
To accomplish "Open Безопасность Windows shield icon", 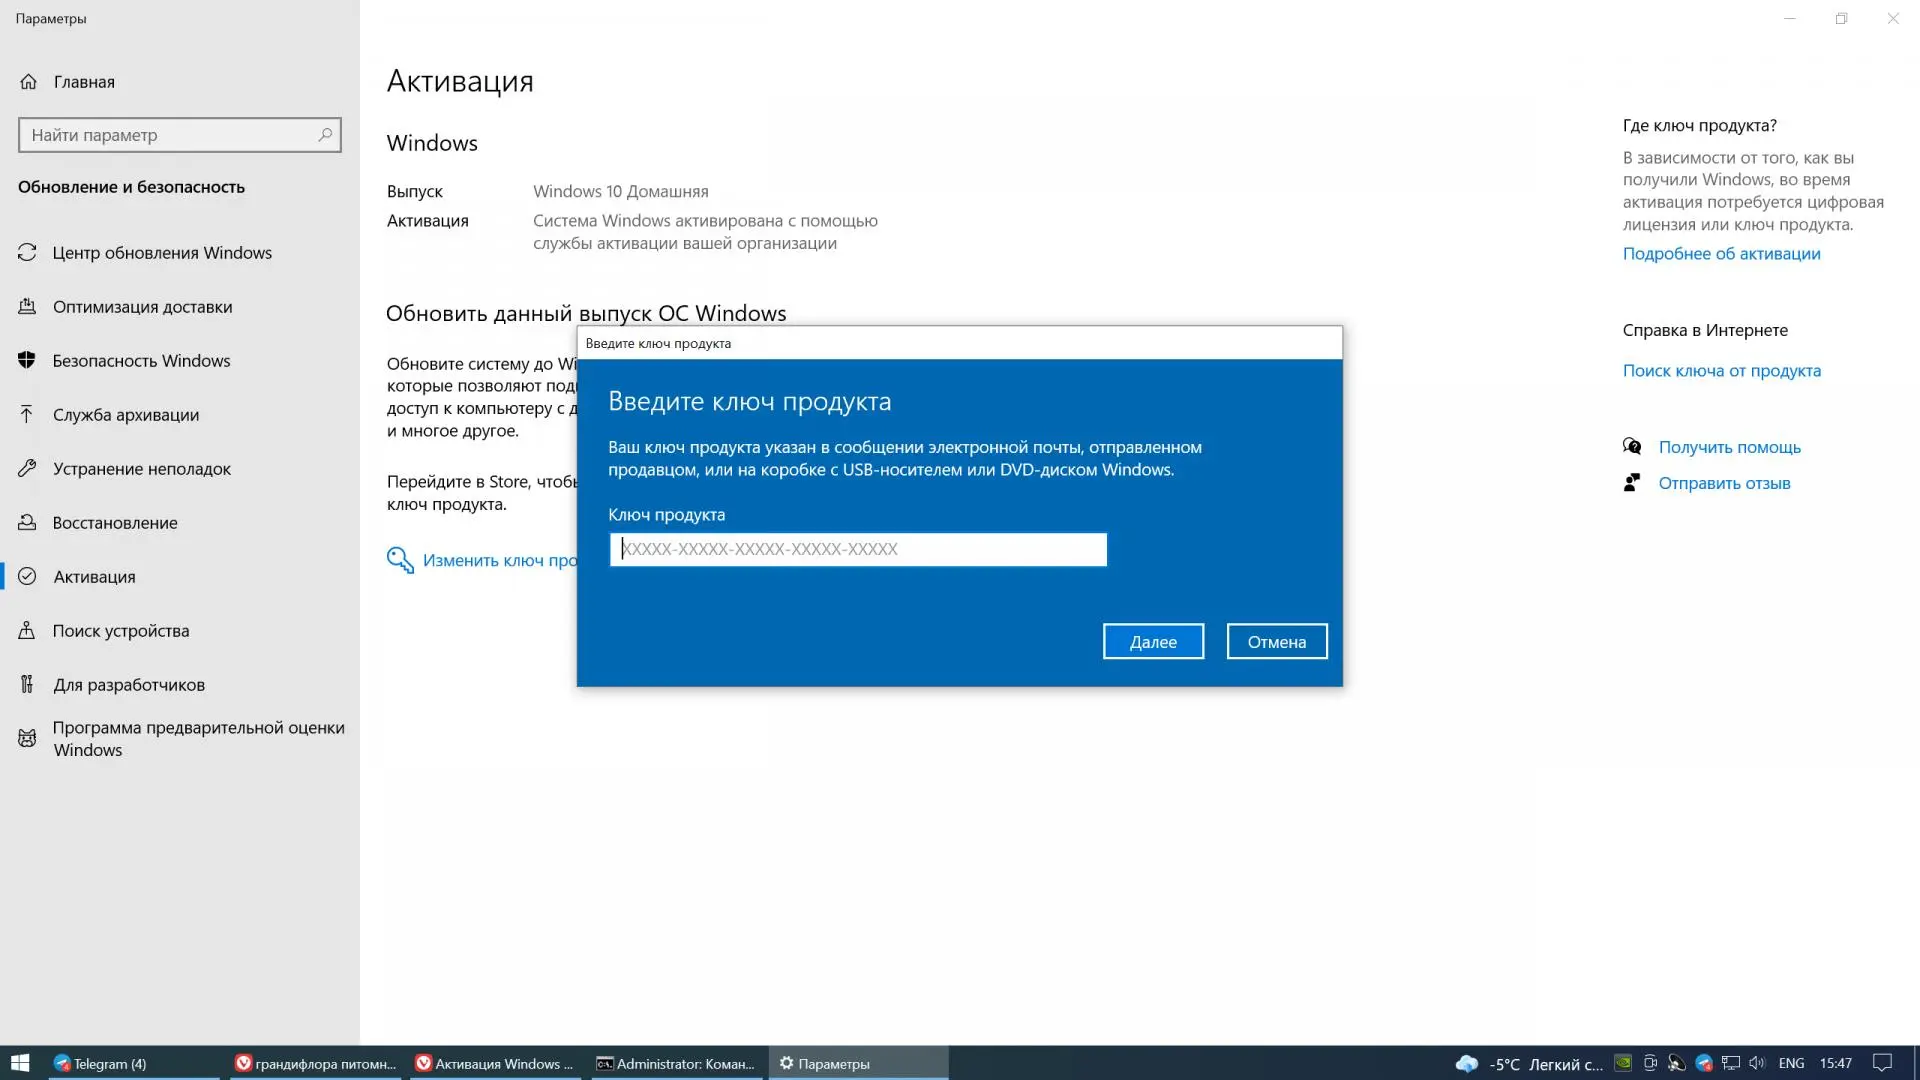I will point(27,361).
